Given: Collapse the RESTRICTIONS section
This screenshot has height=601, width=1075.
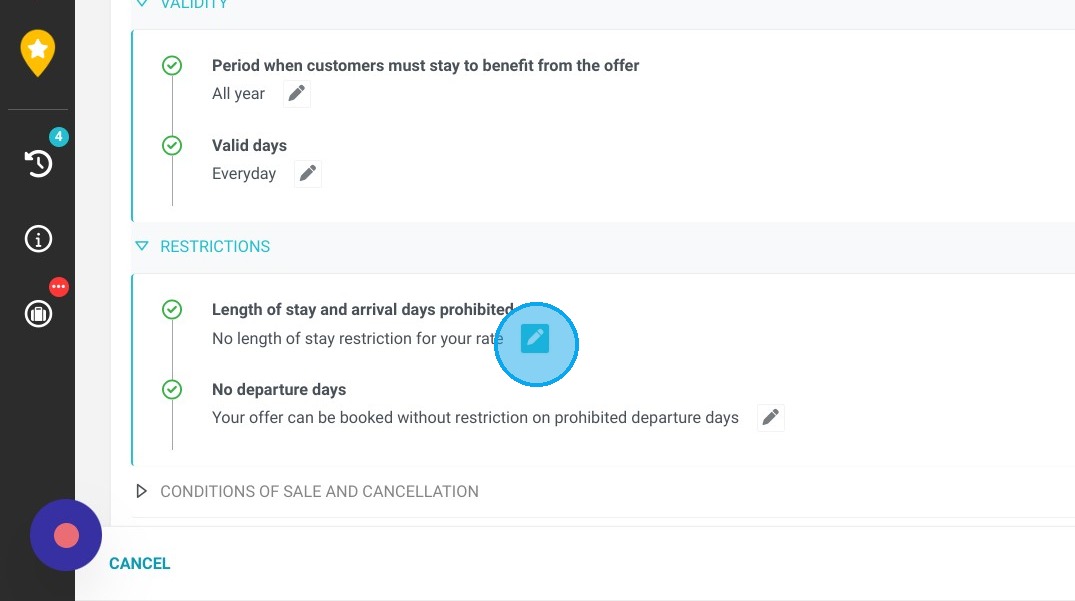Looking at the screenshot, I should click(142, 246).
